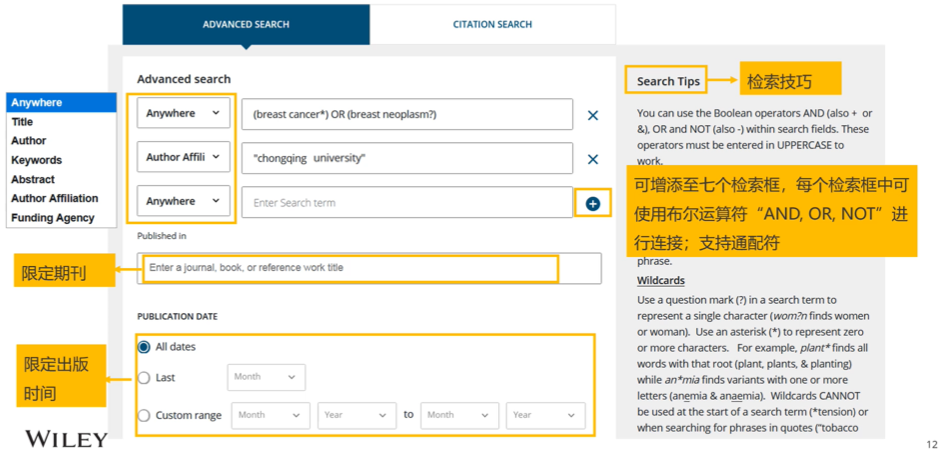Screen dimensions: 942x450
Task: Select the Last radio button
Action: [x=144, y=378]
